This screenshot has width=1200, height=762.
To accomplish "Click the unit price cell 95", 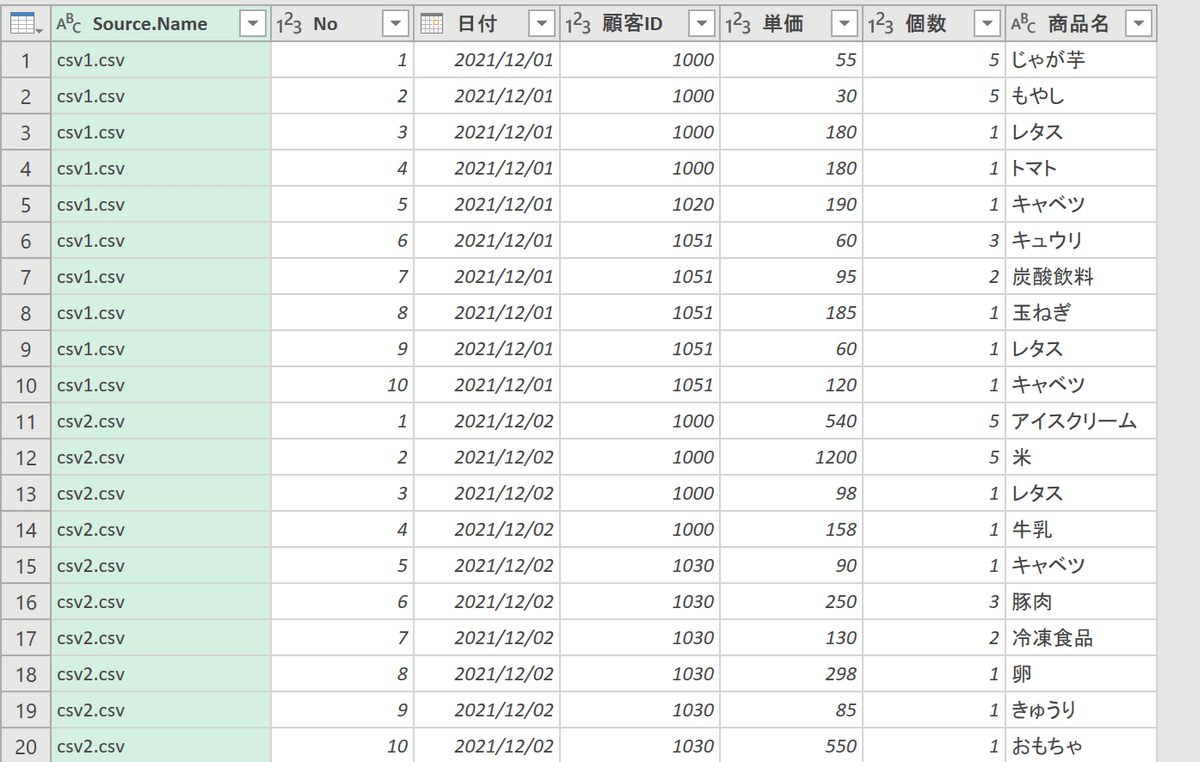I will point(791,276).
